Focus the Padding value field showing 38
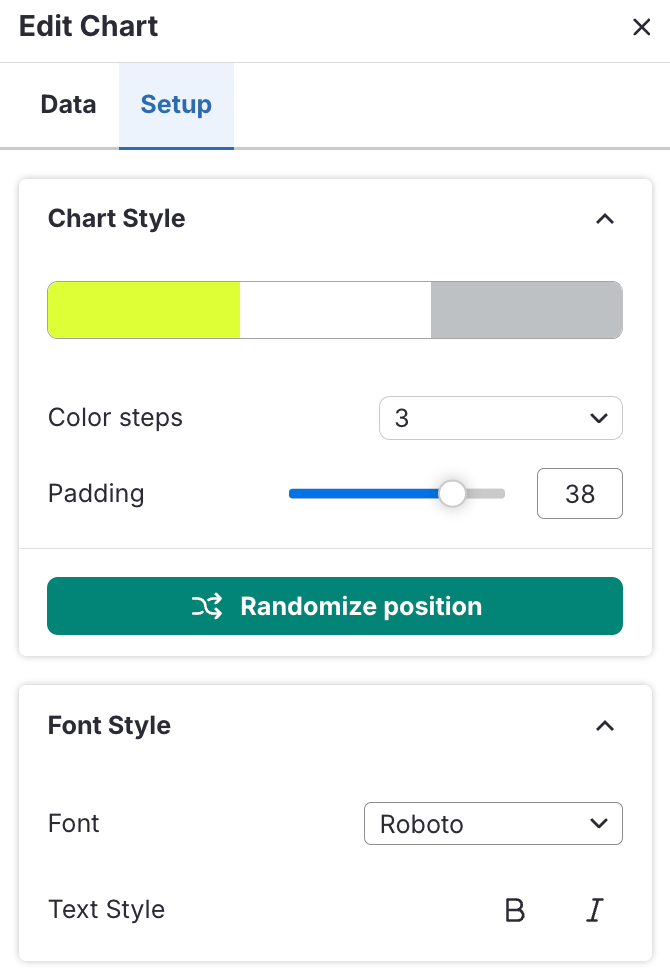 tap(579, 494)
